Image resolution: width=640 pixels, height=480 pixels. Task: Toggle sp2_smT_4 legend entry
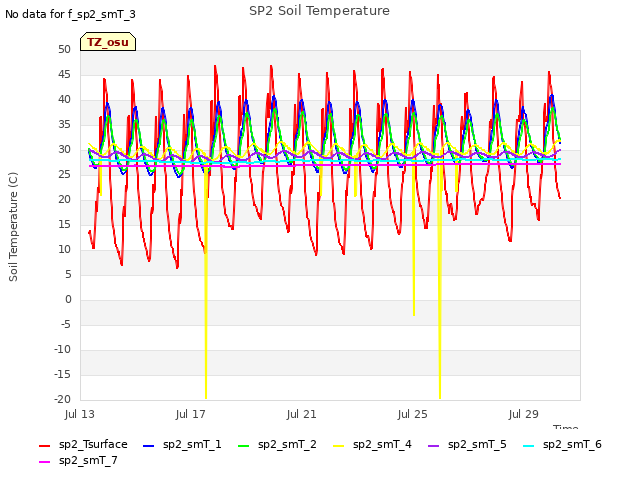pyautogui.click(x=372, y=444)
